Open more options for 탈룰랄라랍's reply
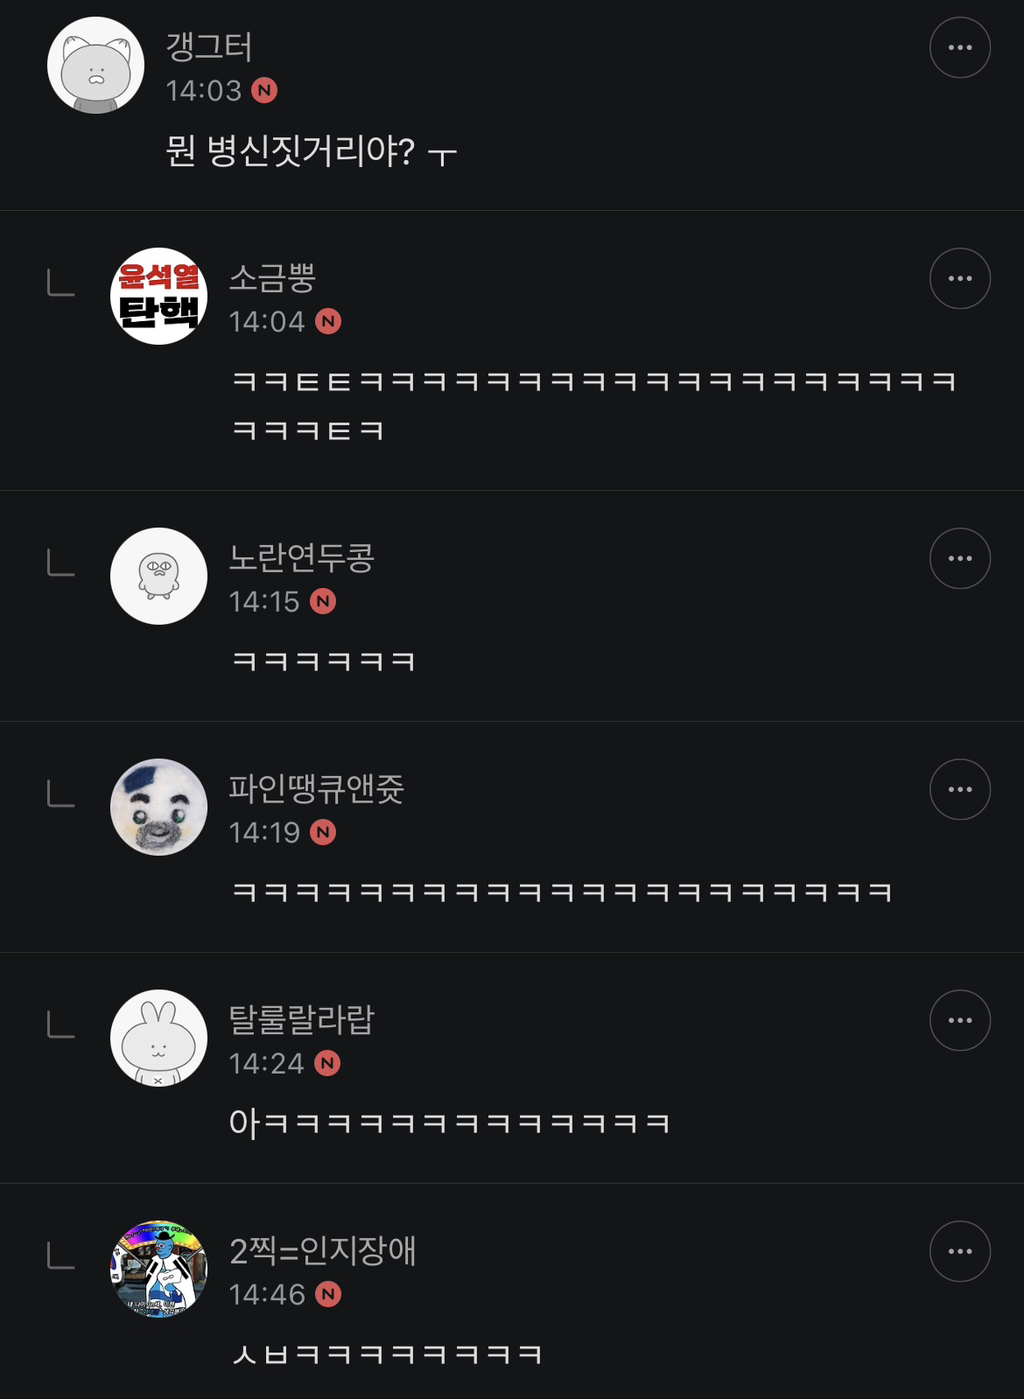 click(960, 1020)
